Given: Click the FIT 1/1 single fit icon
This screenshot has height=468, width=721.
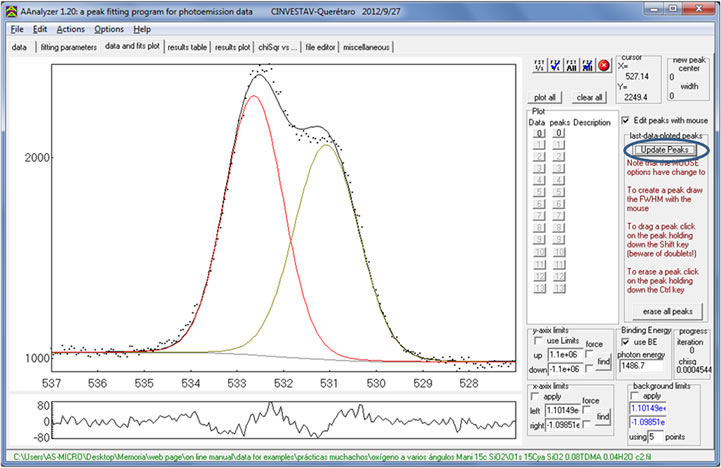Looking at the screenshot, I should 539,66.
